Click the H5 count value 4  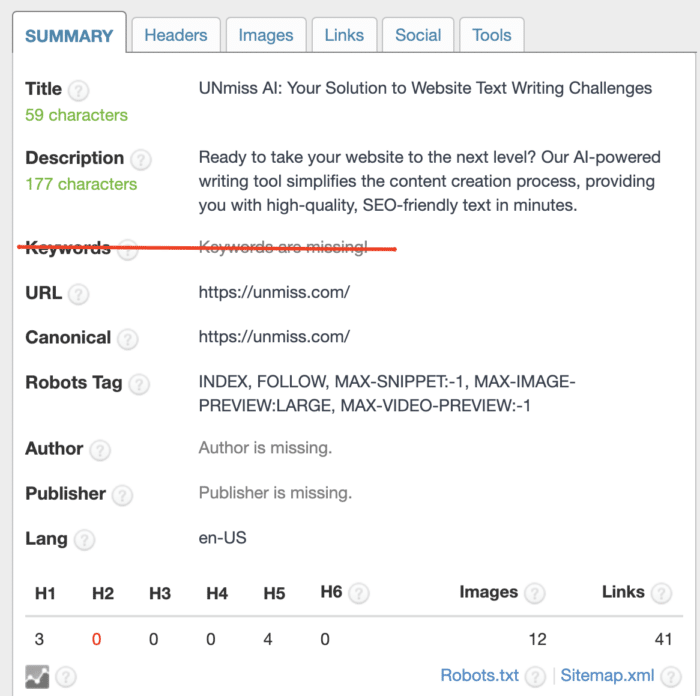coord(268,639)
